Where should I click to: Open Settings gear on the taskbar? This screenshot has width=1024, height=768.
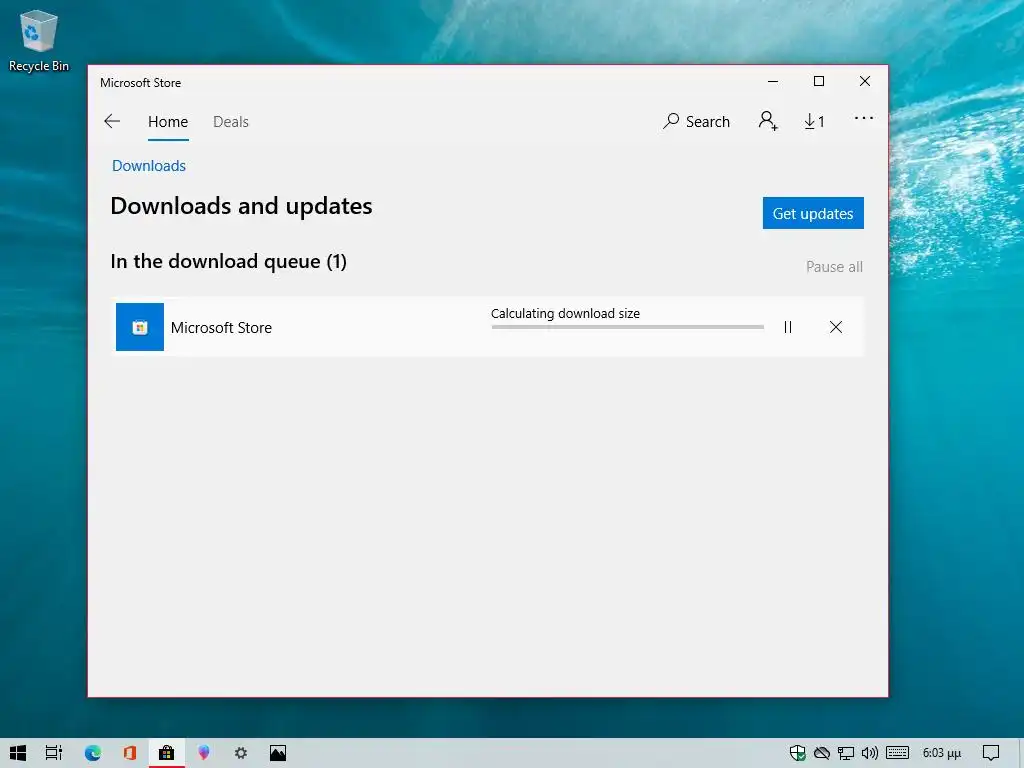[241, 753]
